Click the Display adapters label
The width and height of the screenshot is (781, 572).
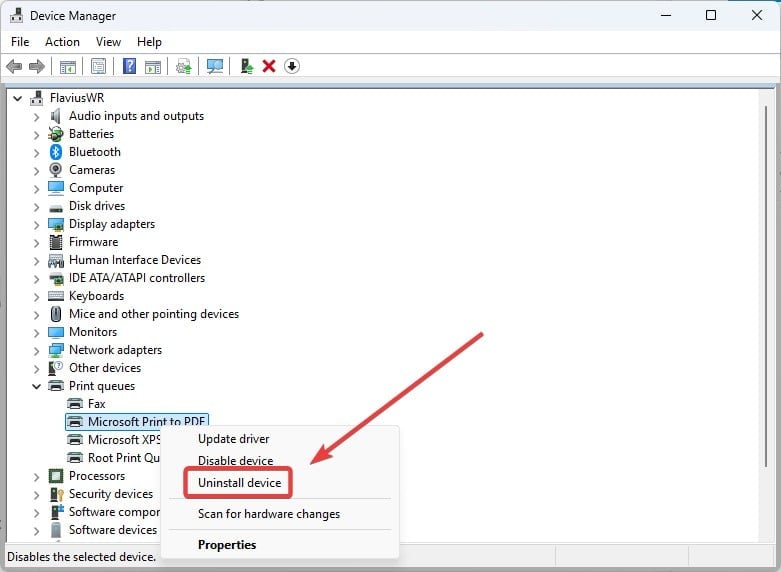(x=112, y=224)
